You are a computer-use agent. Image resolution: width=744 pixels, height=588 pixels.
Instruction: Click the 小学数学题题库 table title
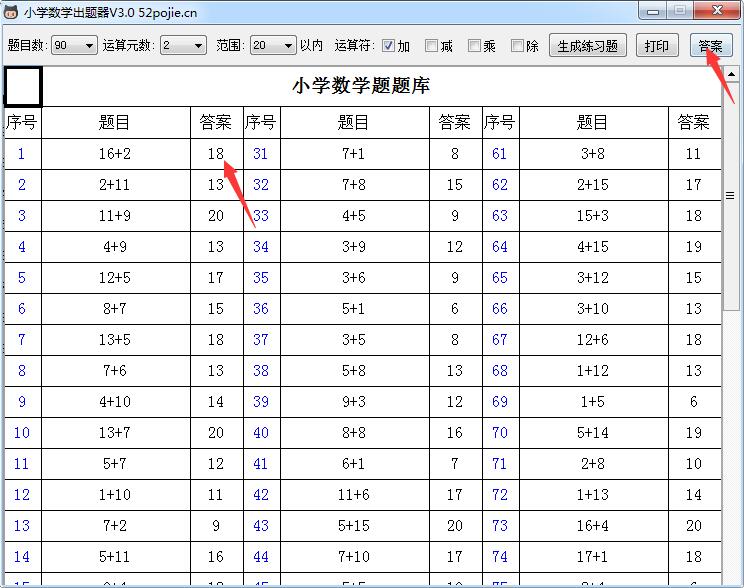(361, 86)
